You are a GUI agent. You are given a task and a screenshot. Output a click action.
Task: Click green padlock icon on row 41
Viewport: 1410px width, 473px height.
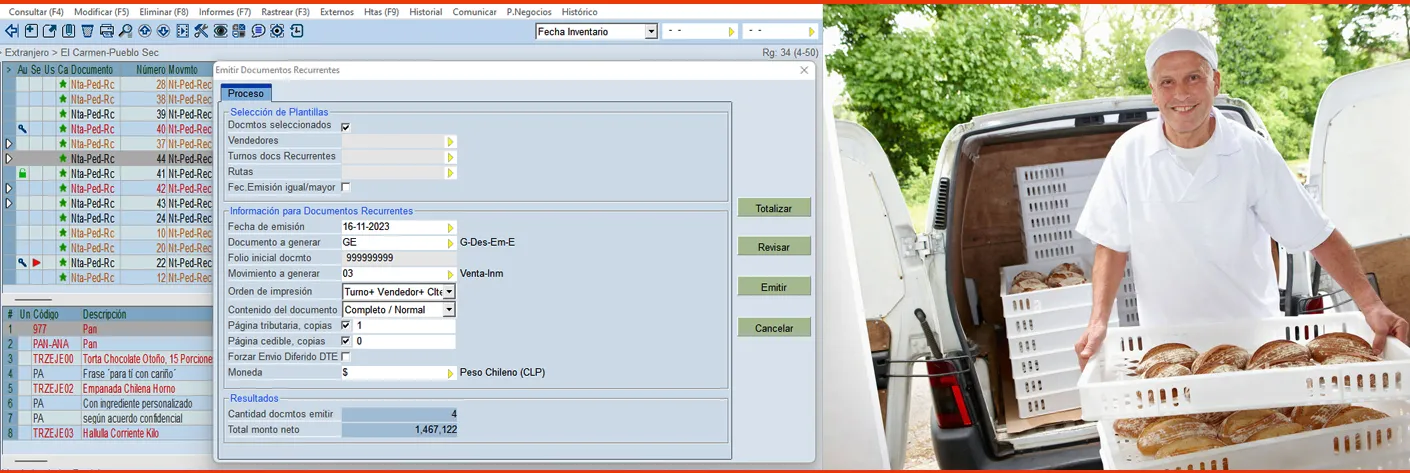tap(23, 174)
